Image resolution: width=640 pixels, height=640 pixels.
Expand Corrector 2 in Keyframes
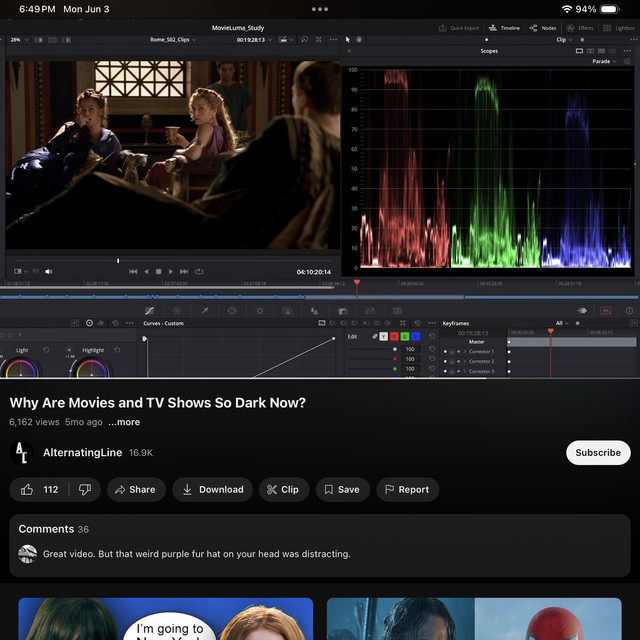(x=464, y=361)
